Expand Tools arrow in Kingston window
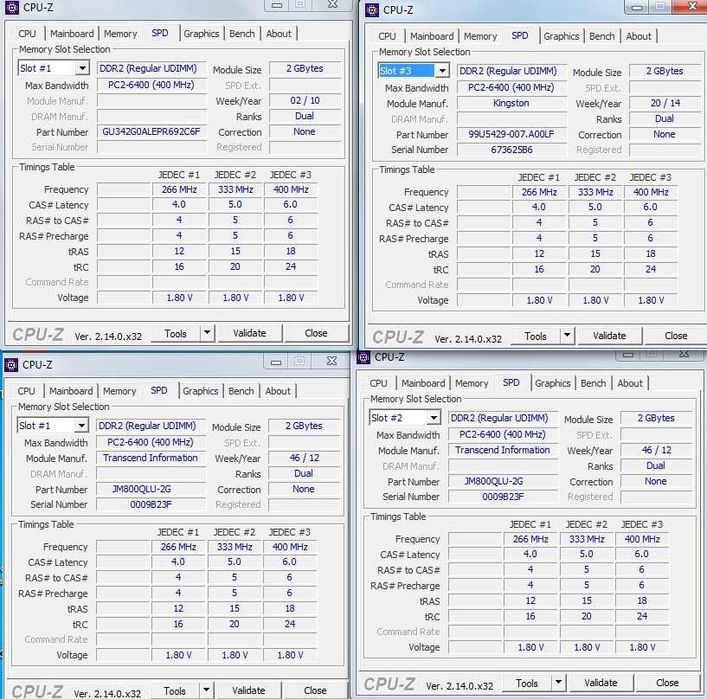 [x=567, y=336]
